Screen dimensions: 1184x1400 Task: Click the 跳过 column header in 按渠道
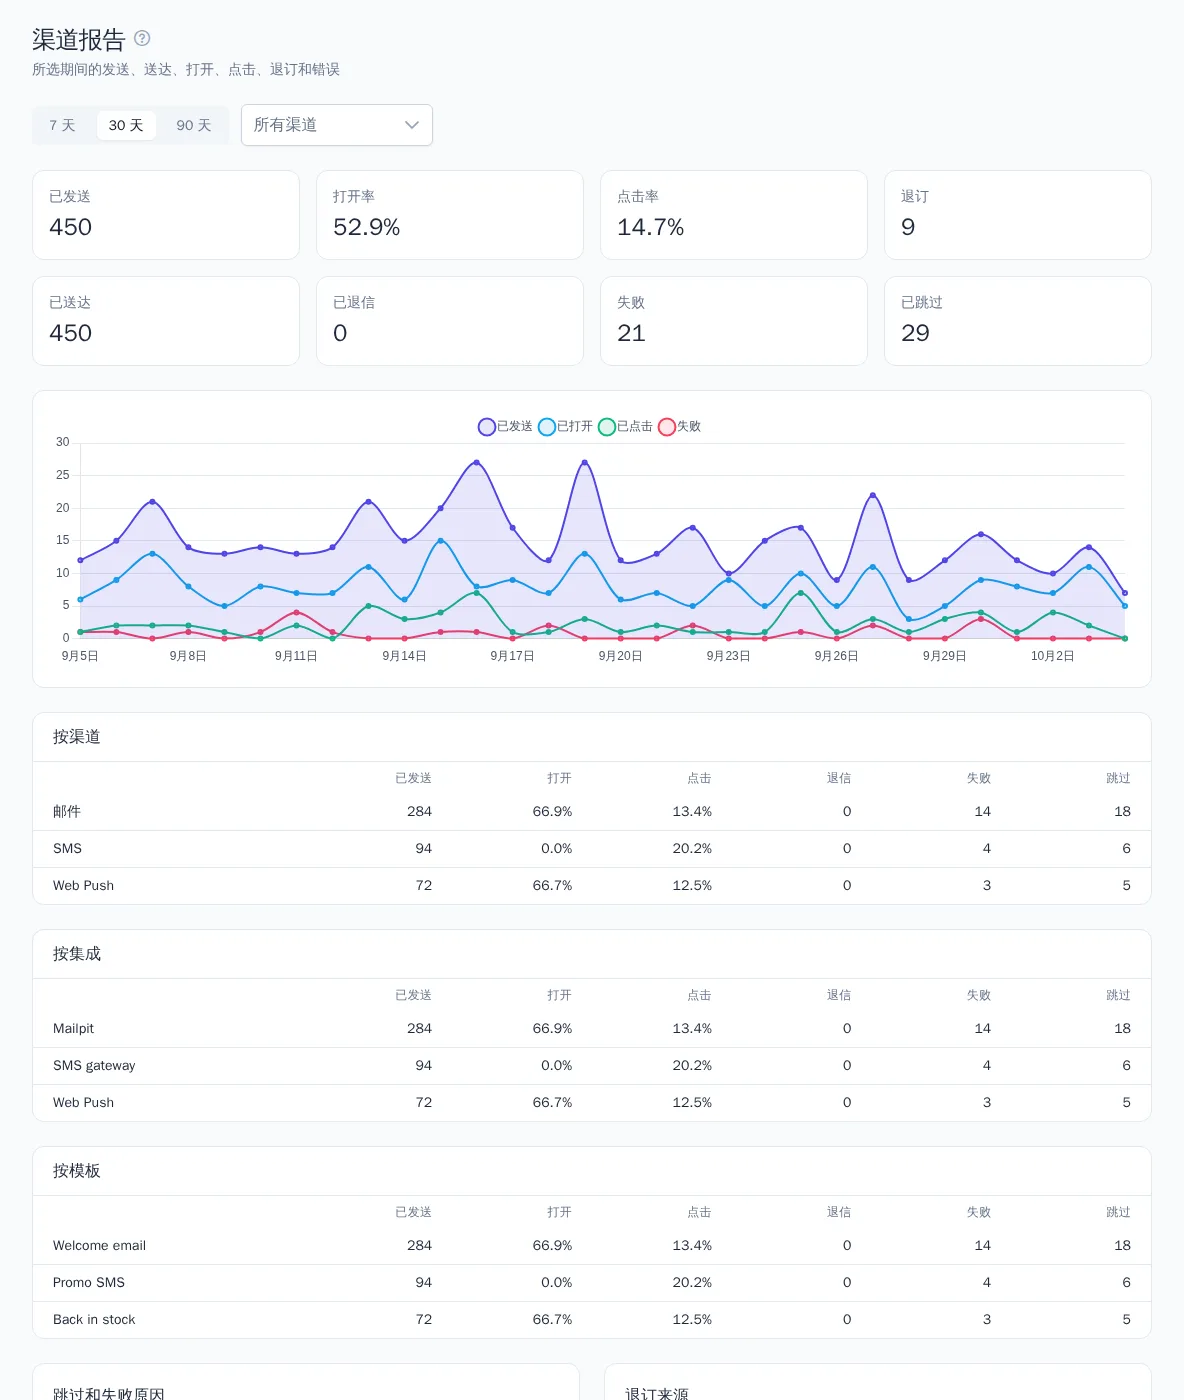1118,778
